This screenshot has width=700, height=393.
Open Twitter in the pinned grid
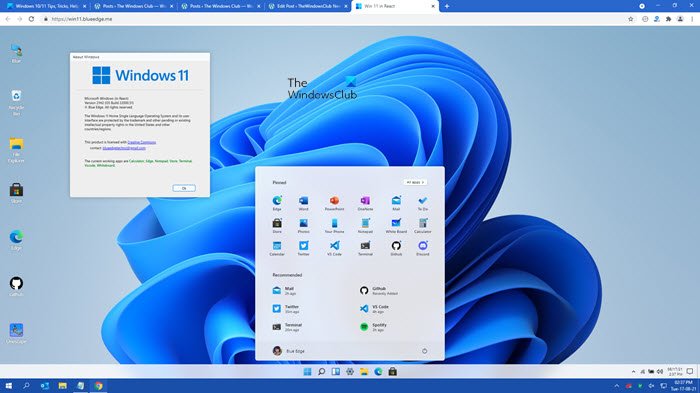coord(304,248)
